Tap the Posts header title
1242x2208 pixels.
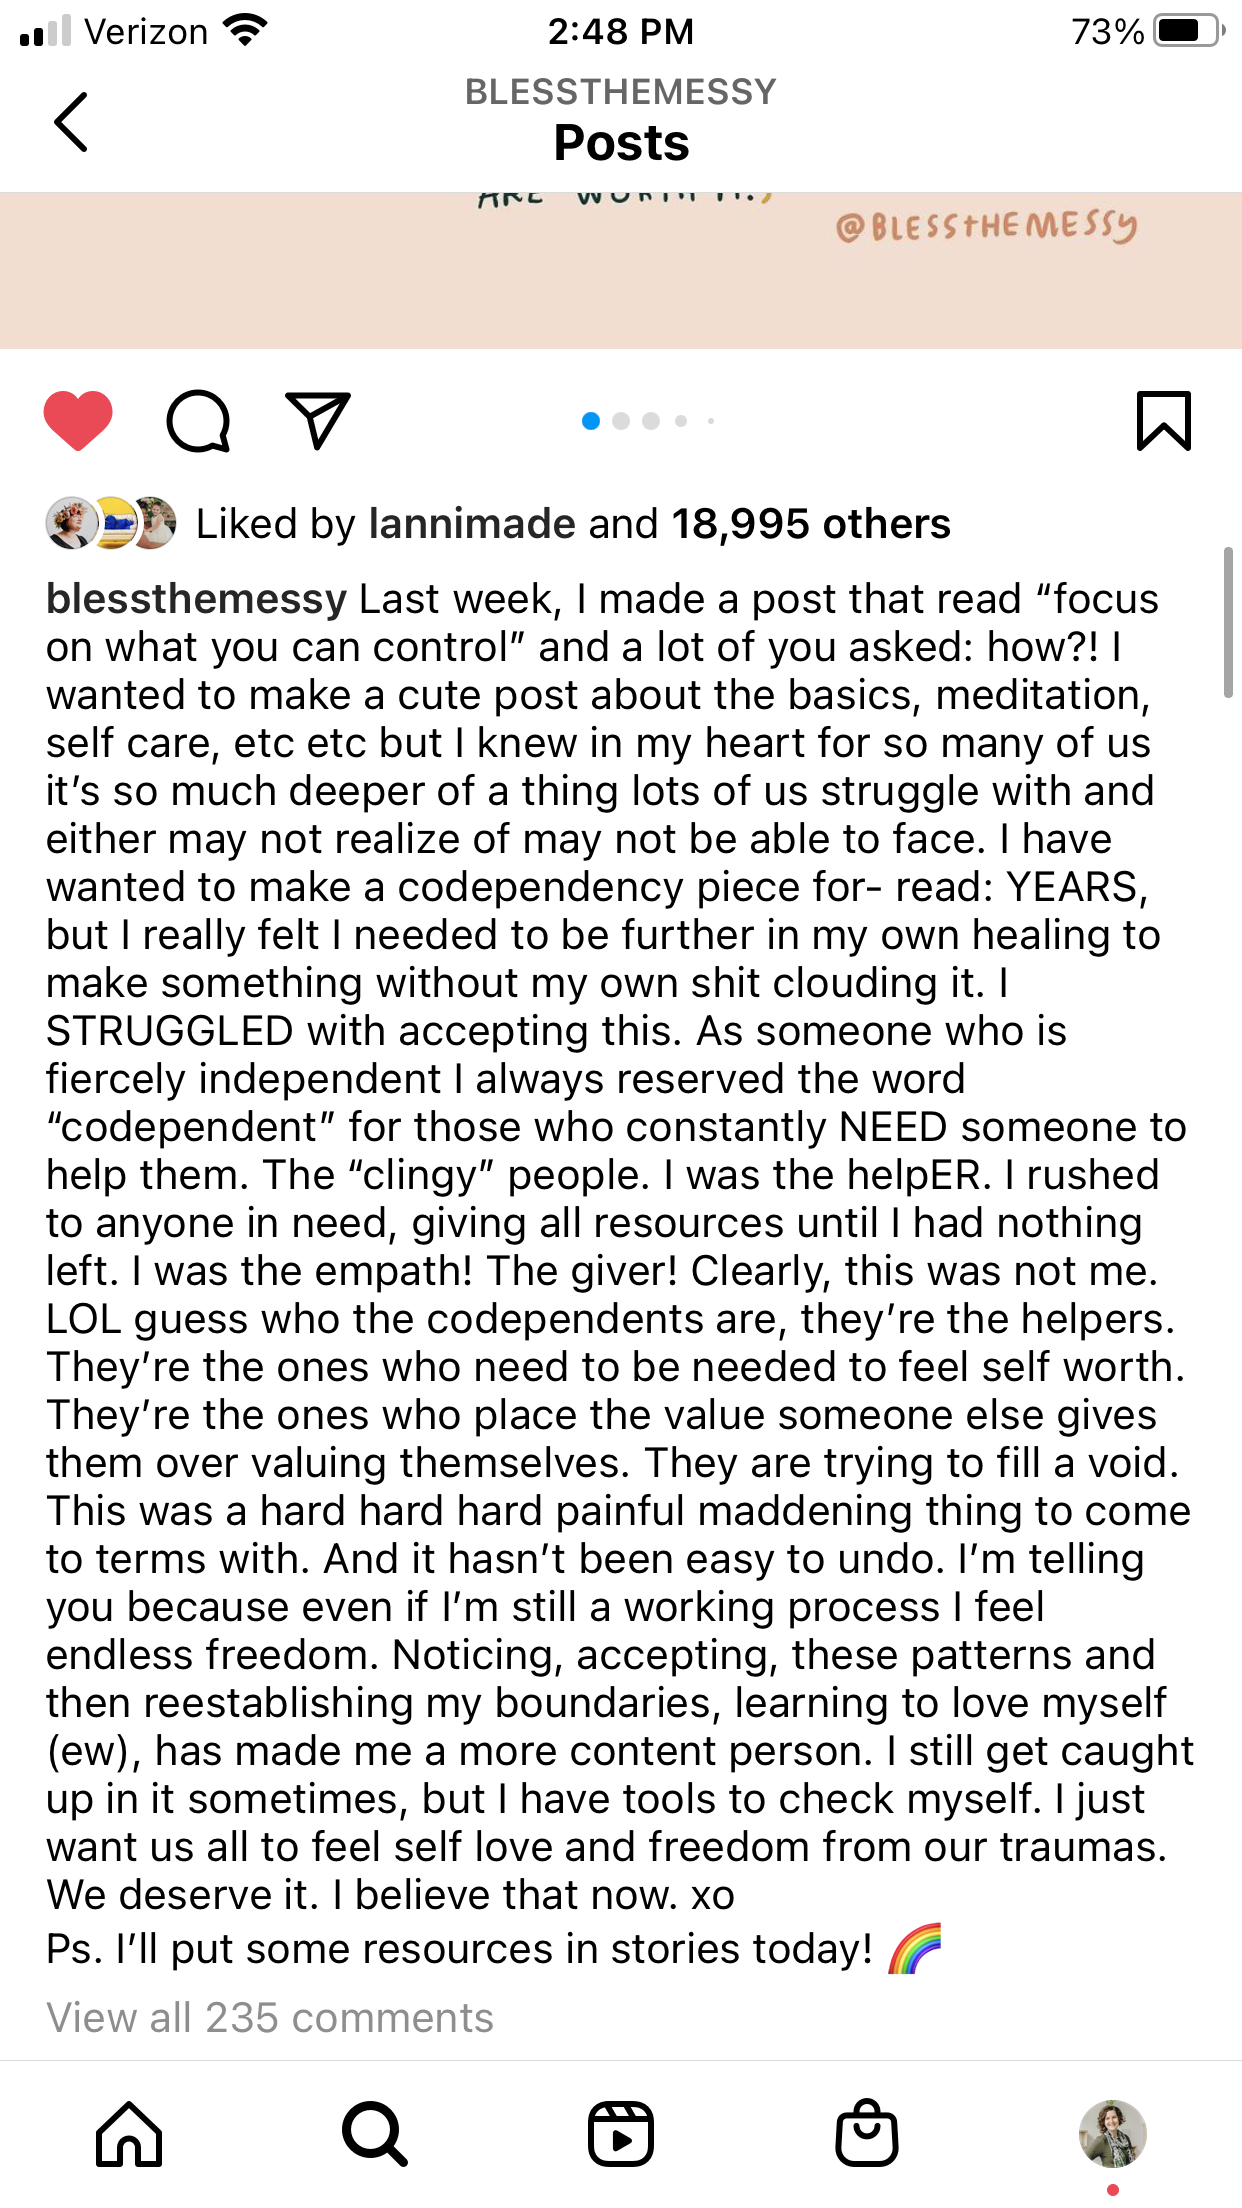click(x=621, y=143)
